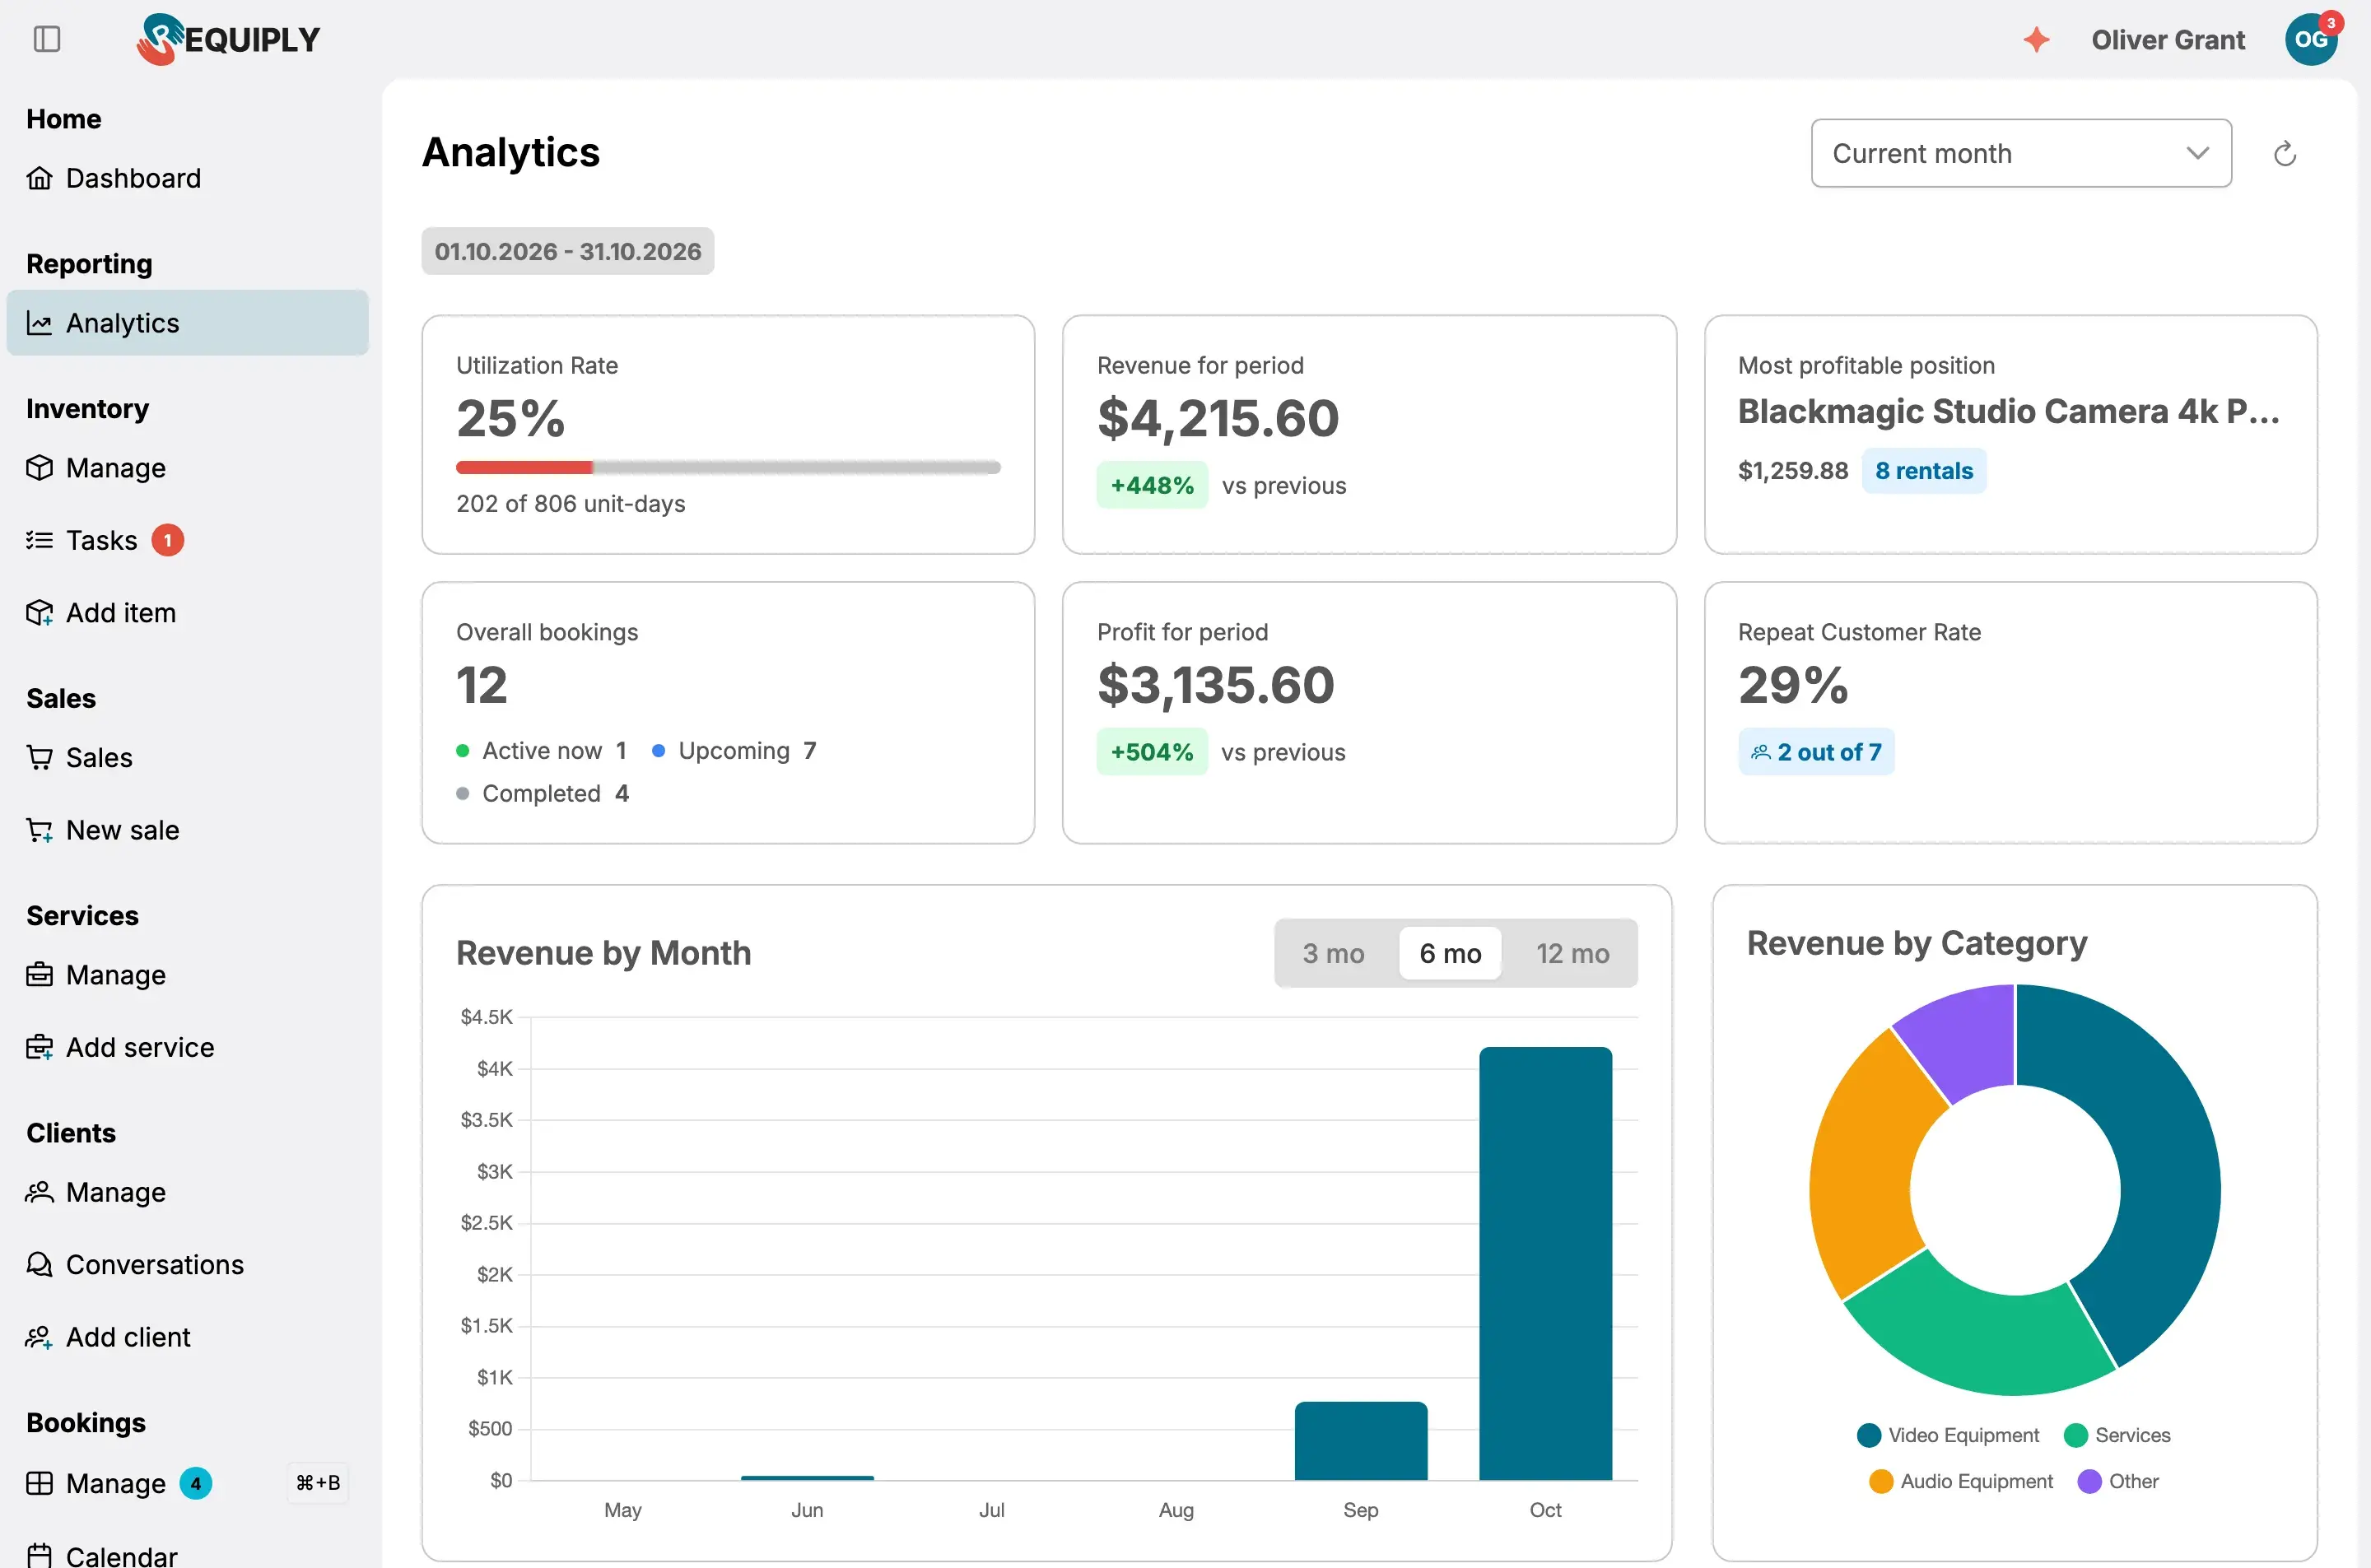
Task: Click Blackmagic Studio Camera 4k title
Action: tap(2008, 411)
